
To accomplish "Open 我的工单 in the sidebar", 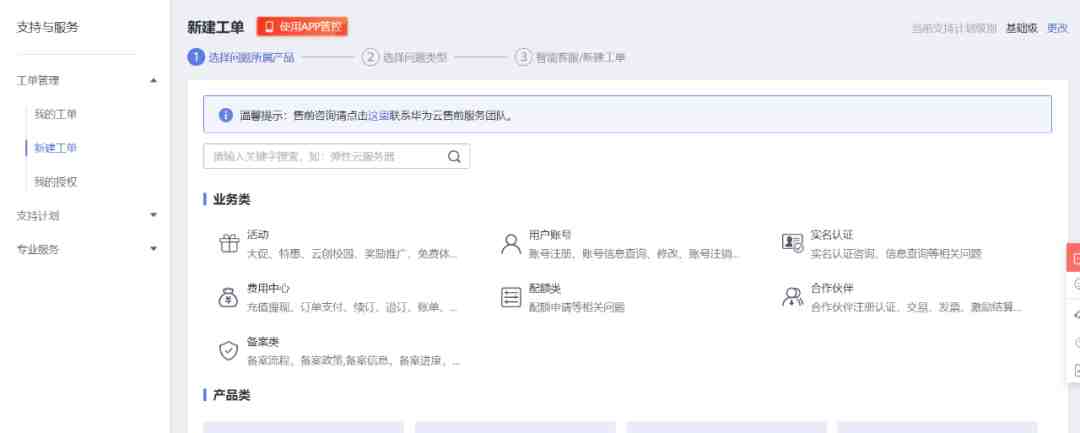I will pyautogui.click(x=56, y=114).
